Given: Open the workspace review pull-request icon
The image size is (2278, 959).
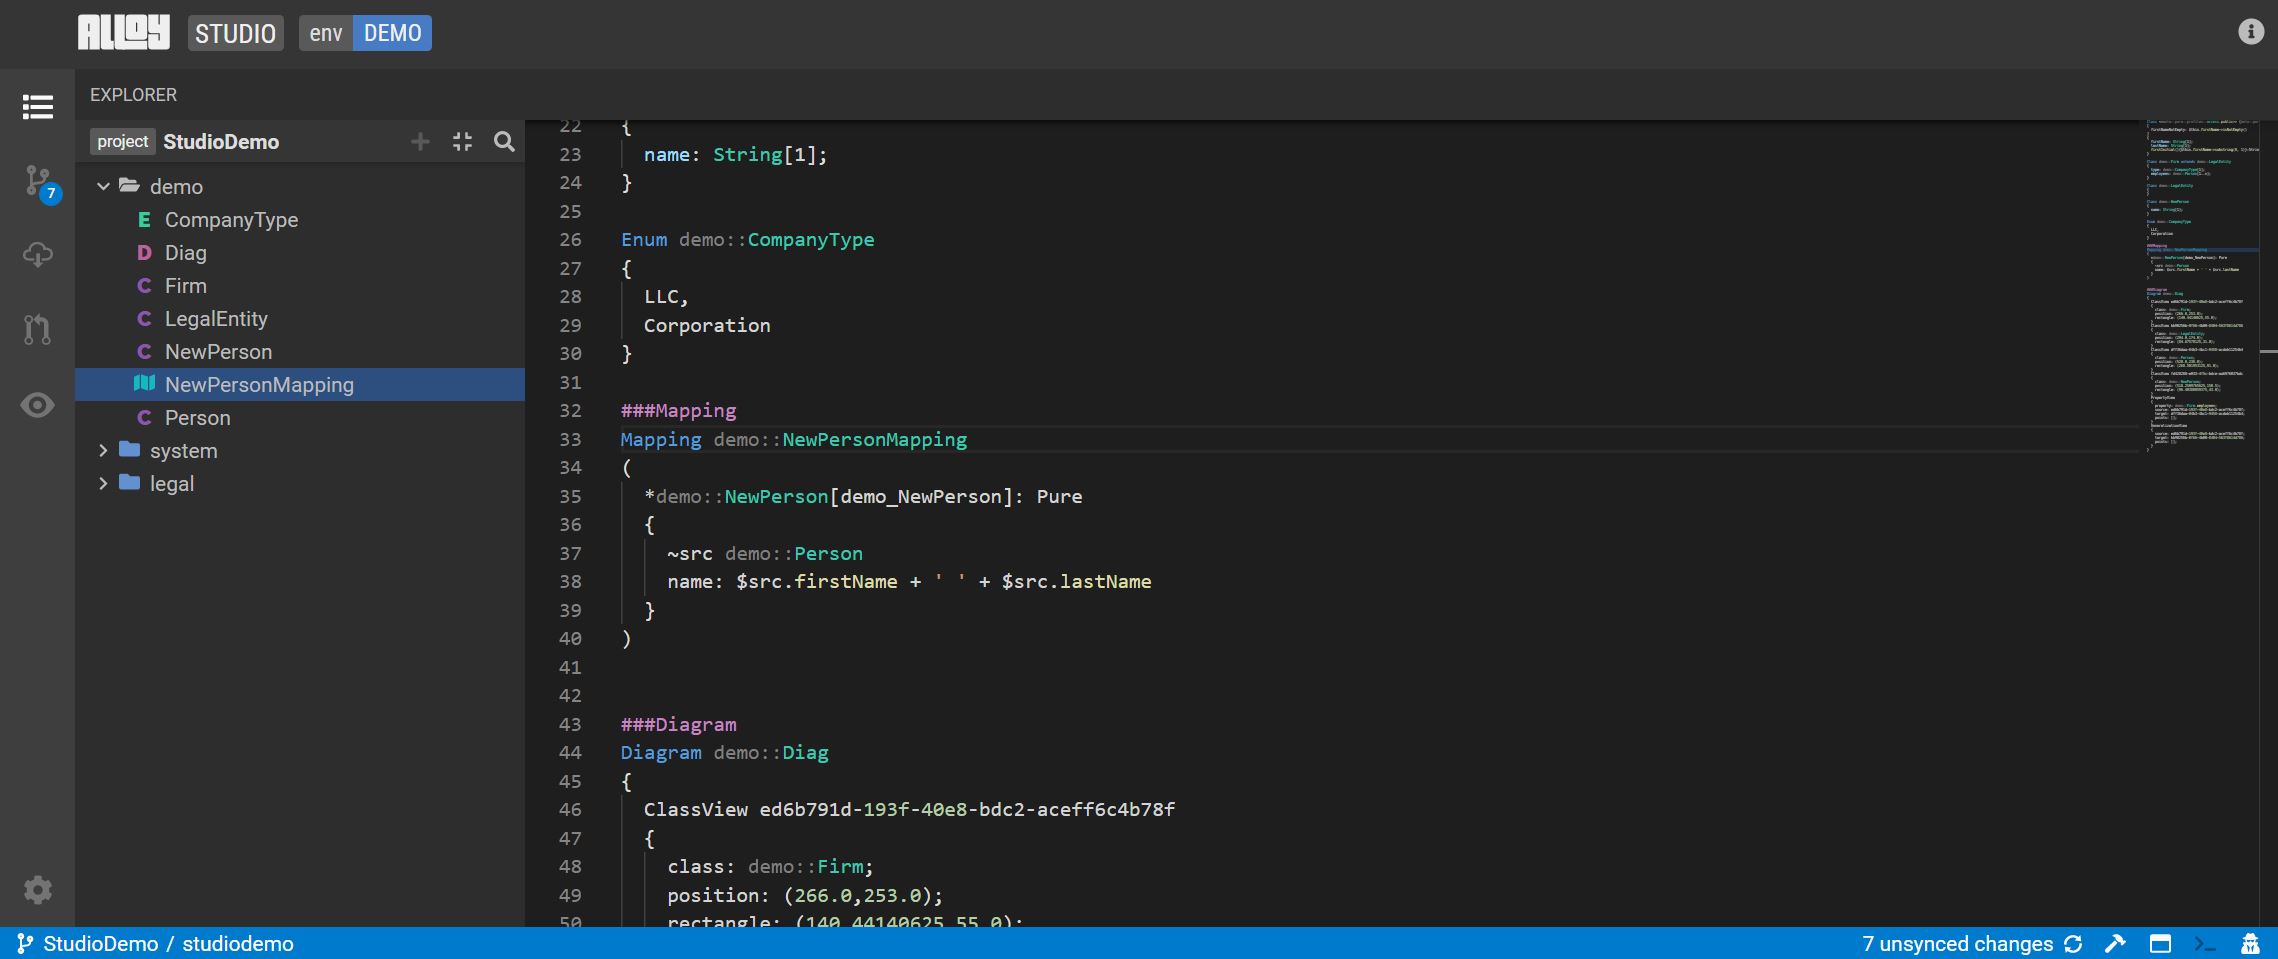Looking at the screenshot, I should [37, 329].
